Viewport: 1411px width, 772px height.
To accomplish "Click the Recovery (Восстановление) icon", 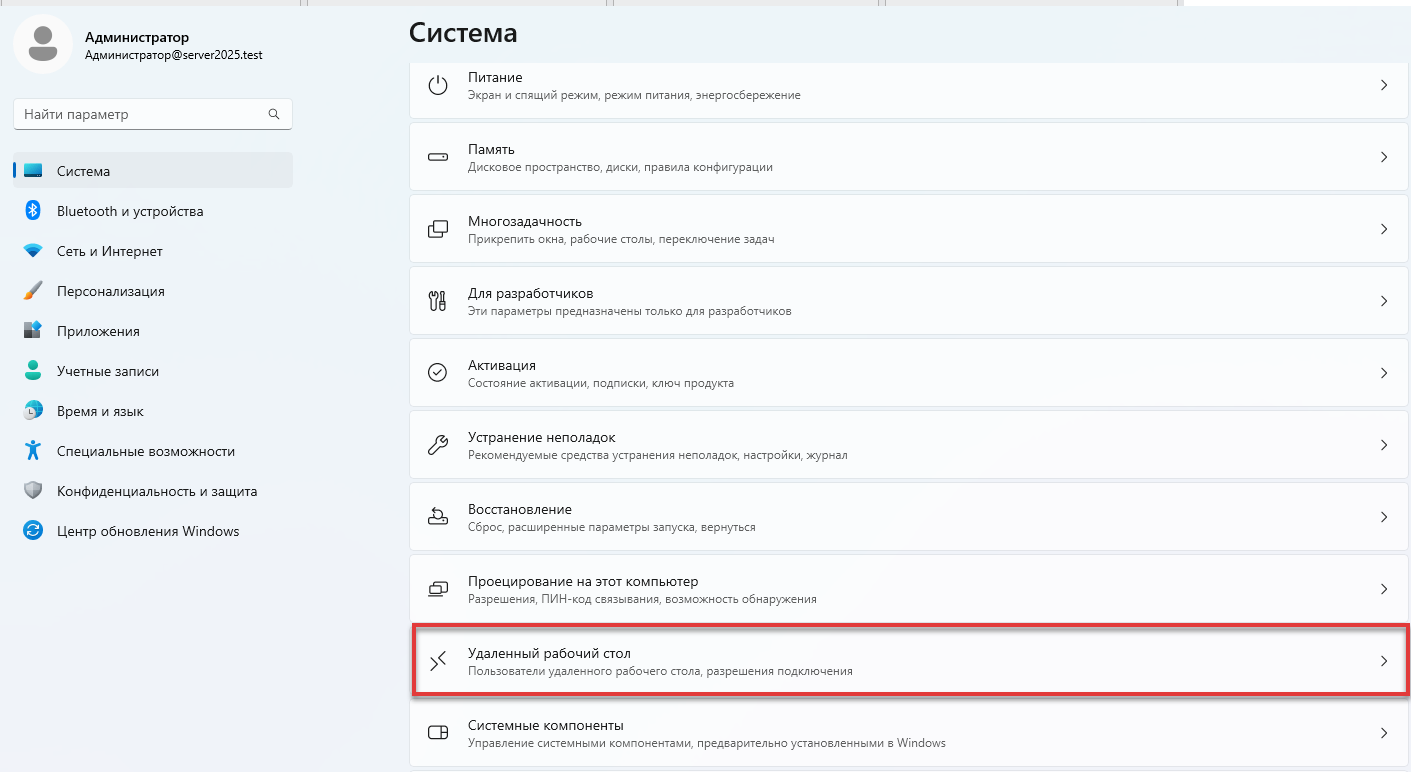I will (x=437, y=517).
